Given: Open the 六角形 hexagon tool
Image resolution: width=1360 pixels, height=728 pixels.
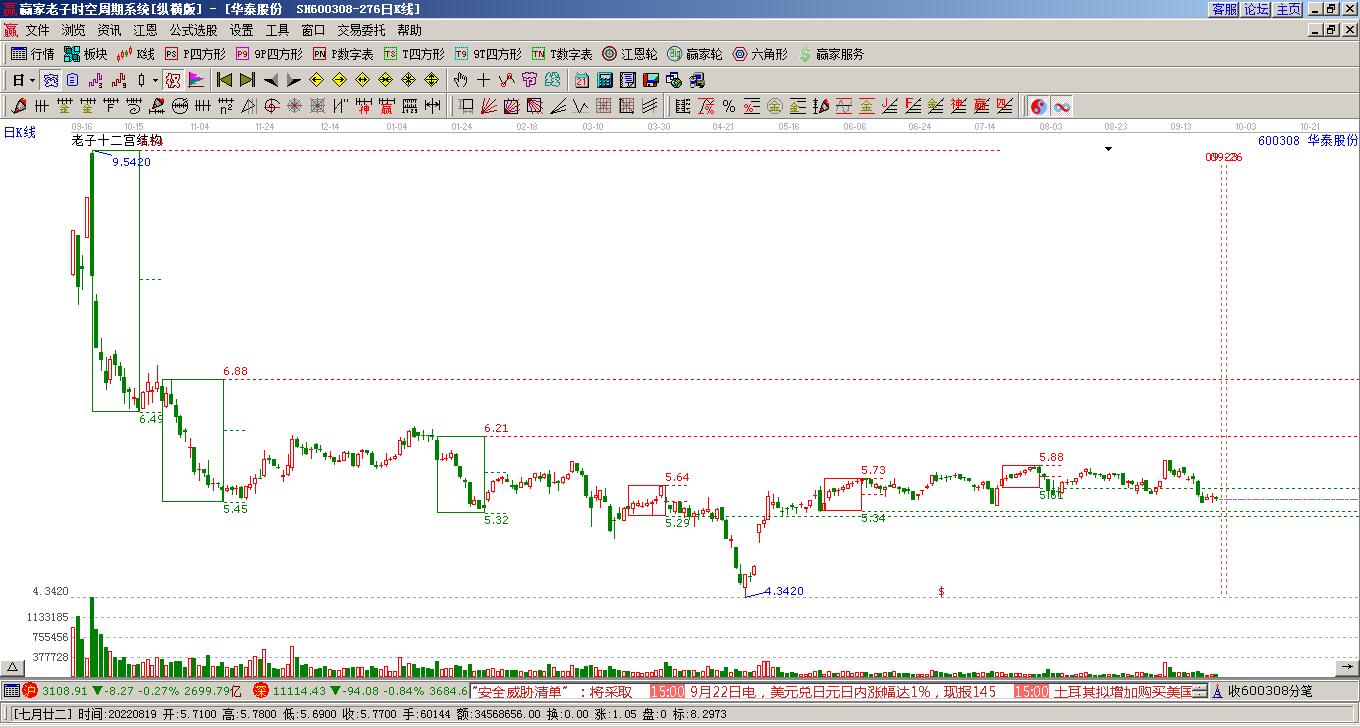Looking at the screenshot, I should click(760, 54).
